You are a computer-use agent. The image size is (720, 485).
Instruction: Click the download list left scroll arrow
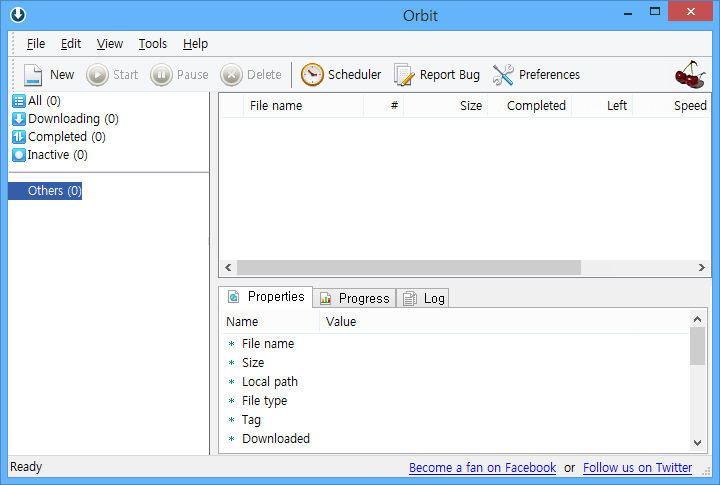pos(228,267)
